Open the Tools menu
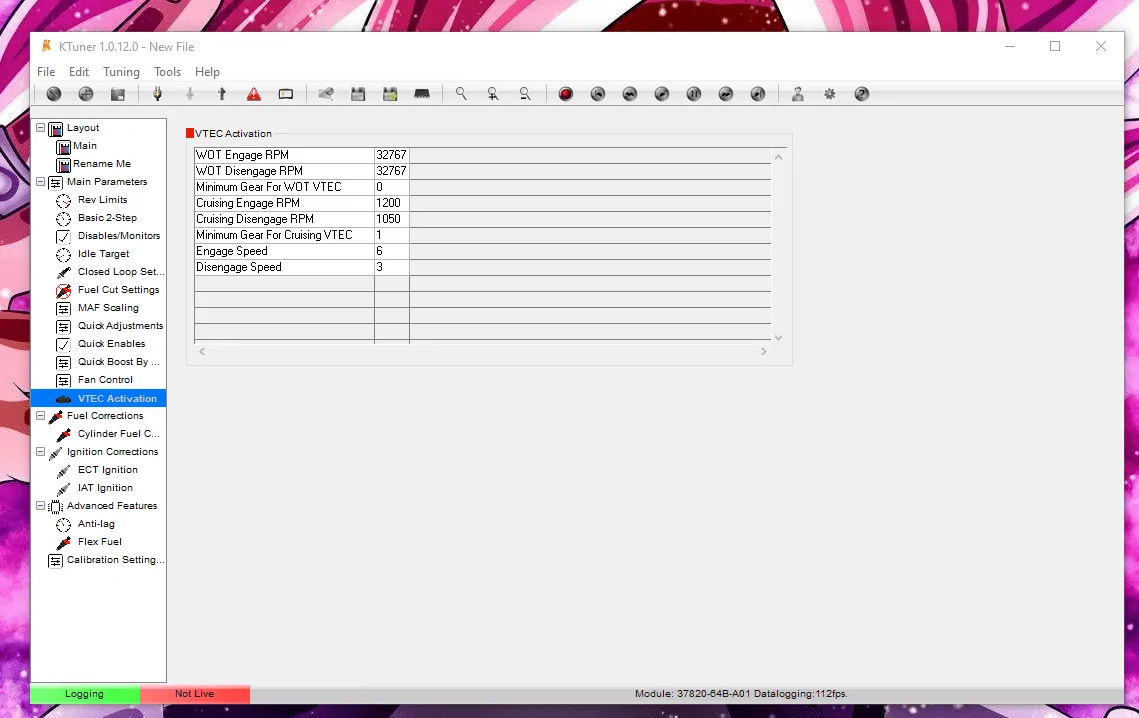The image size is (1139, 718). point(167,72)
